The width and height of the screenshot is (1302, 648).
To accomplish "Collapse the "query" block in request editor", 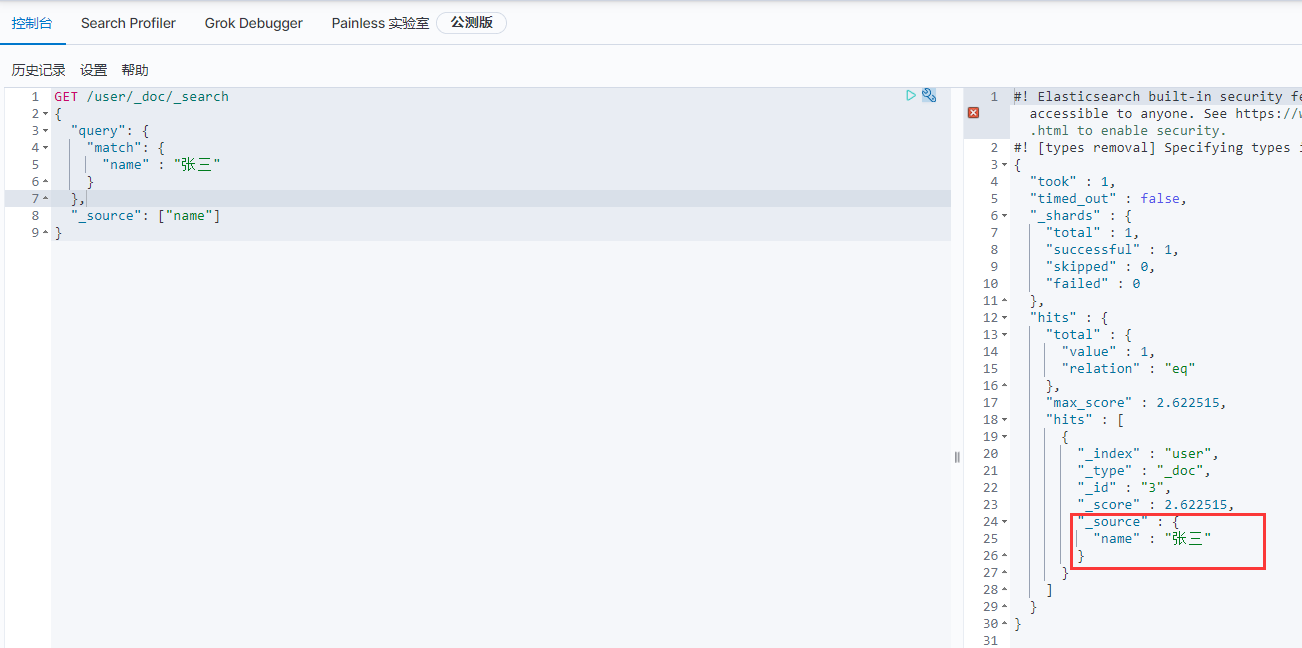I will [x=45, y=131].
